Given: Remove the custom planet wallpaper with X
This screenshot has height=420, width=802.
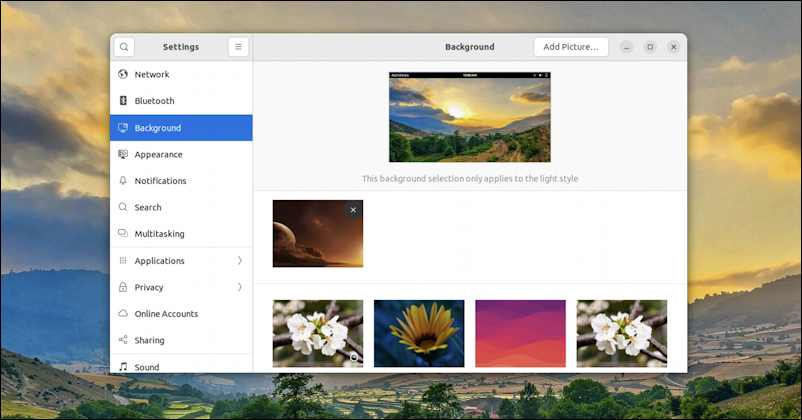Looking at the screenshot, I should coord(352,210).
